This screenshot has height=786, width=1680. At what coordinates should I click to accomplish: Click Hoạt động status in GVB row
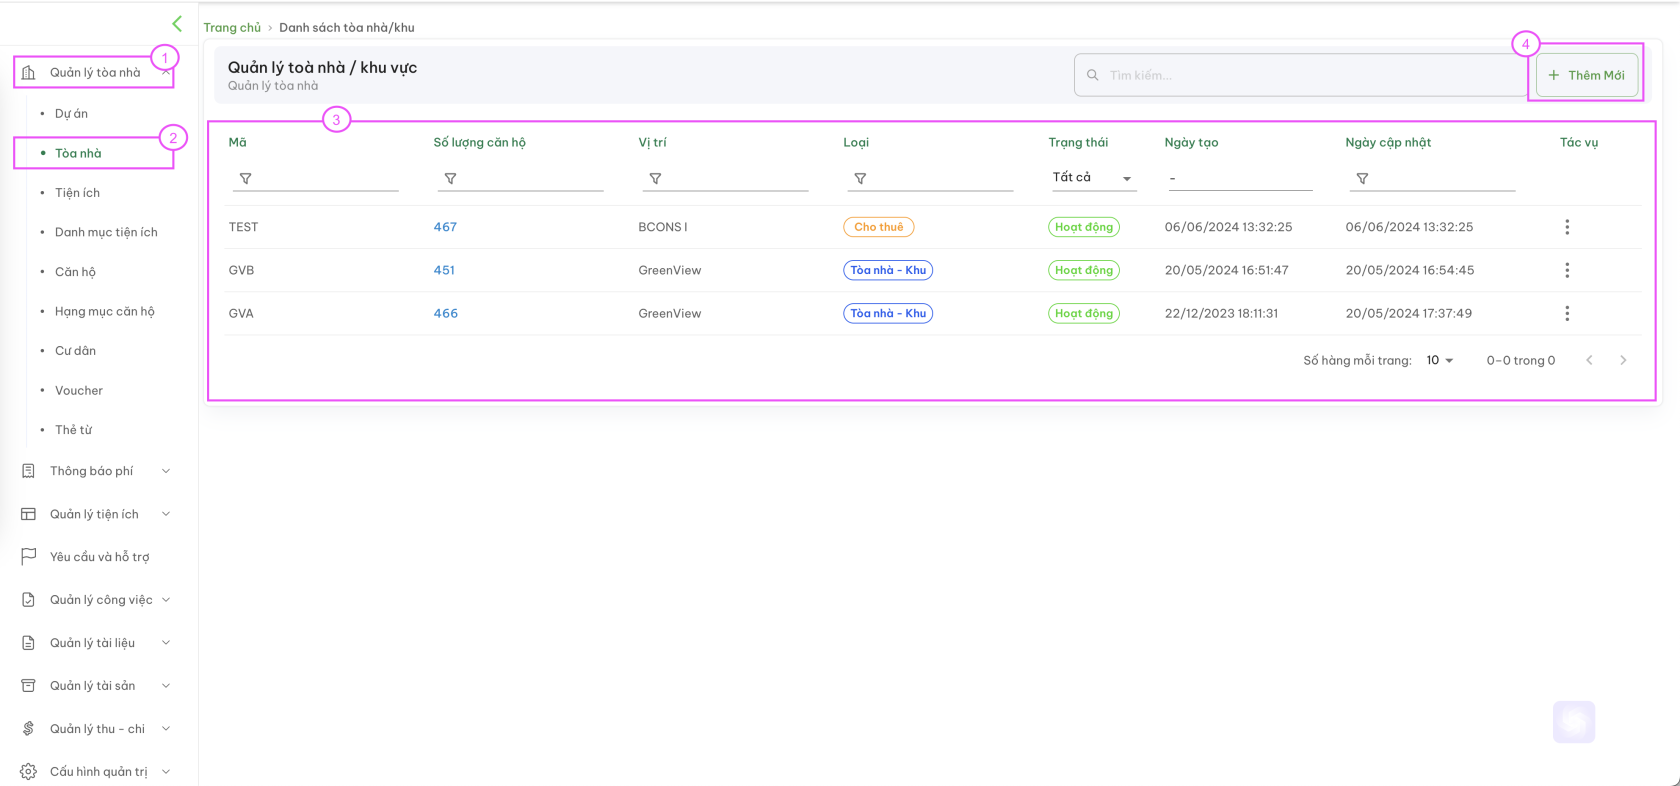(1084, 270)
